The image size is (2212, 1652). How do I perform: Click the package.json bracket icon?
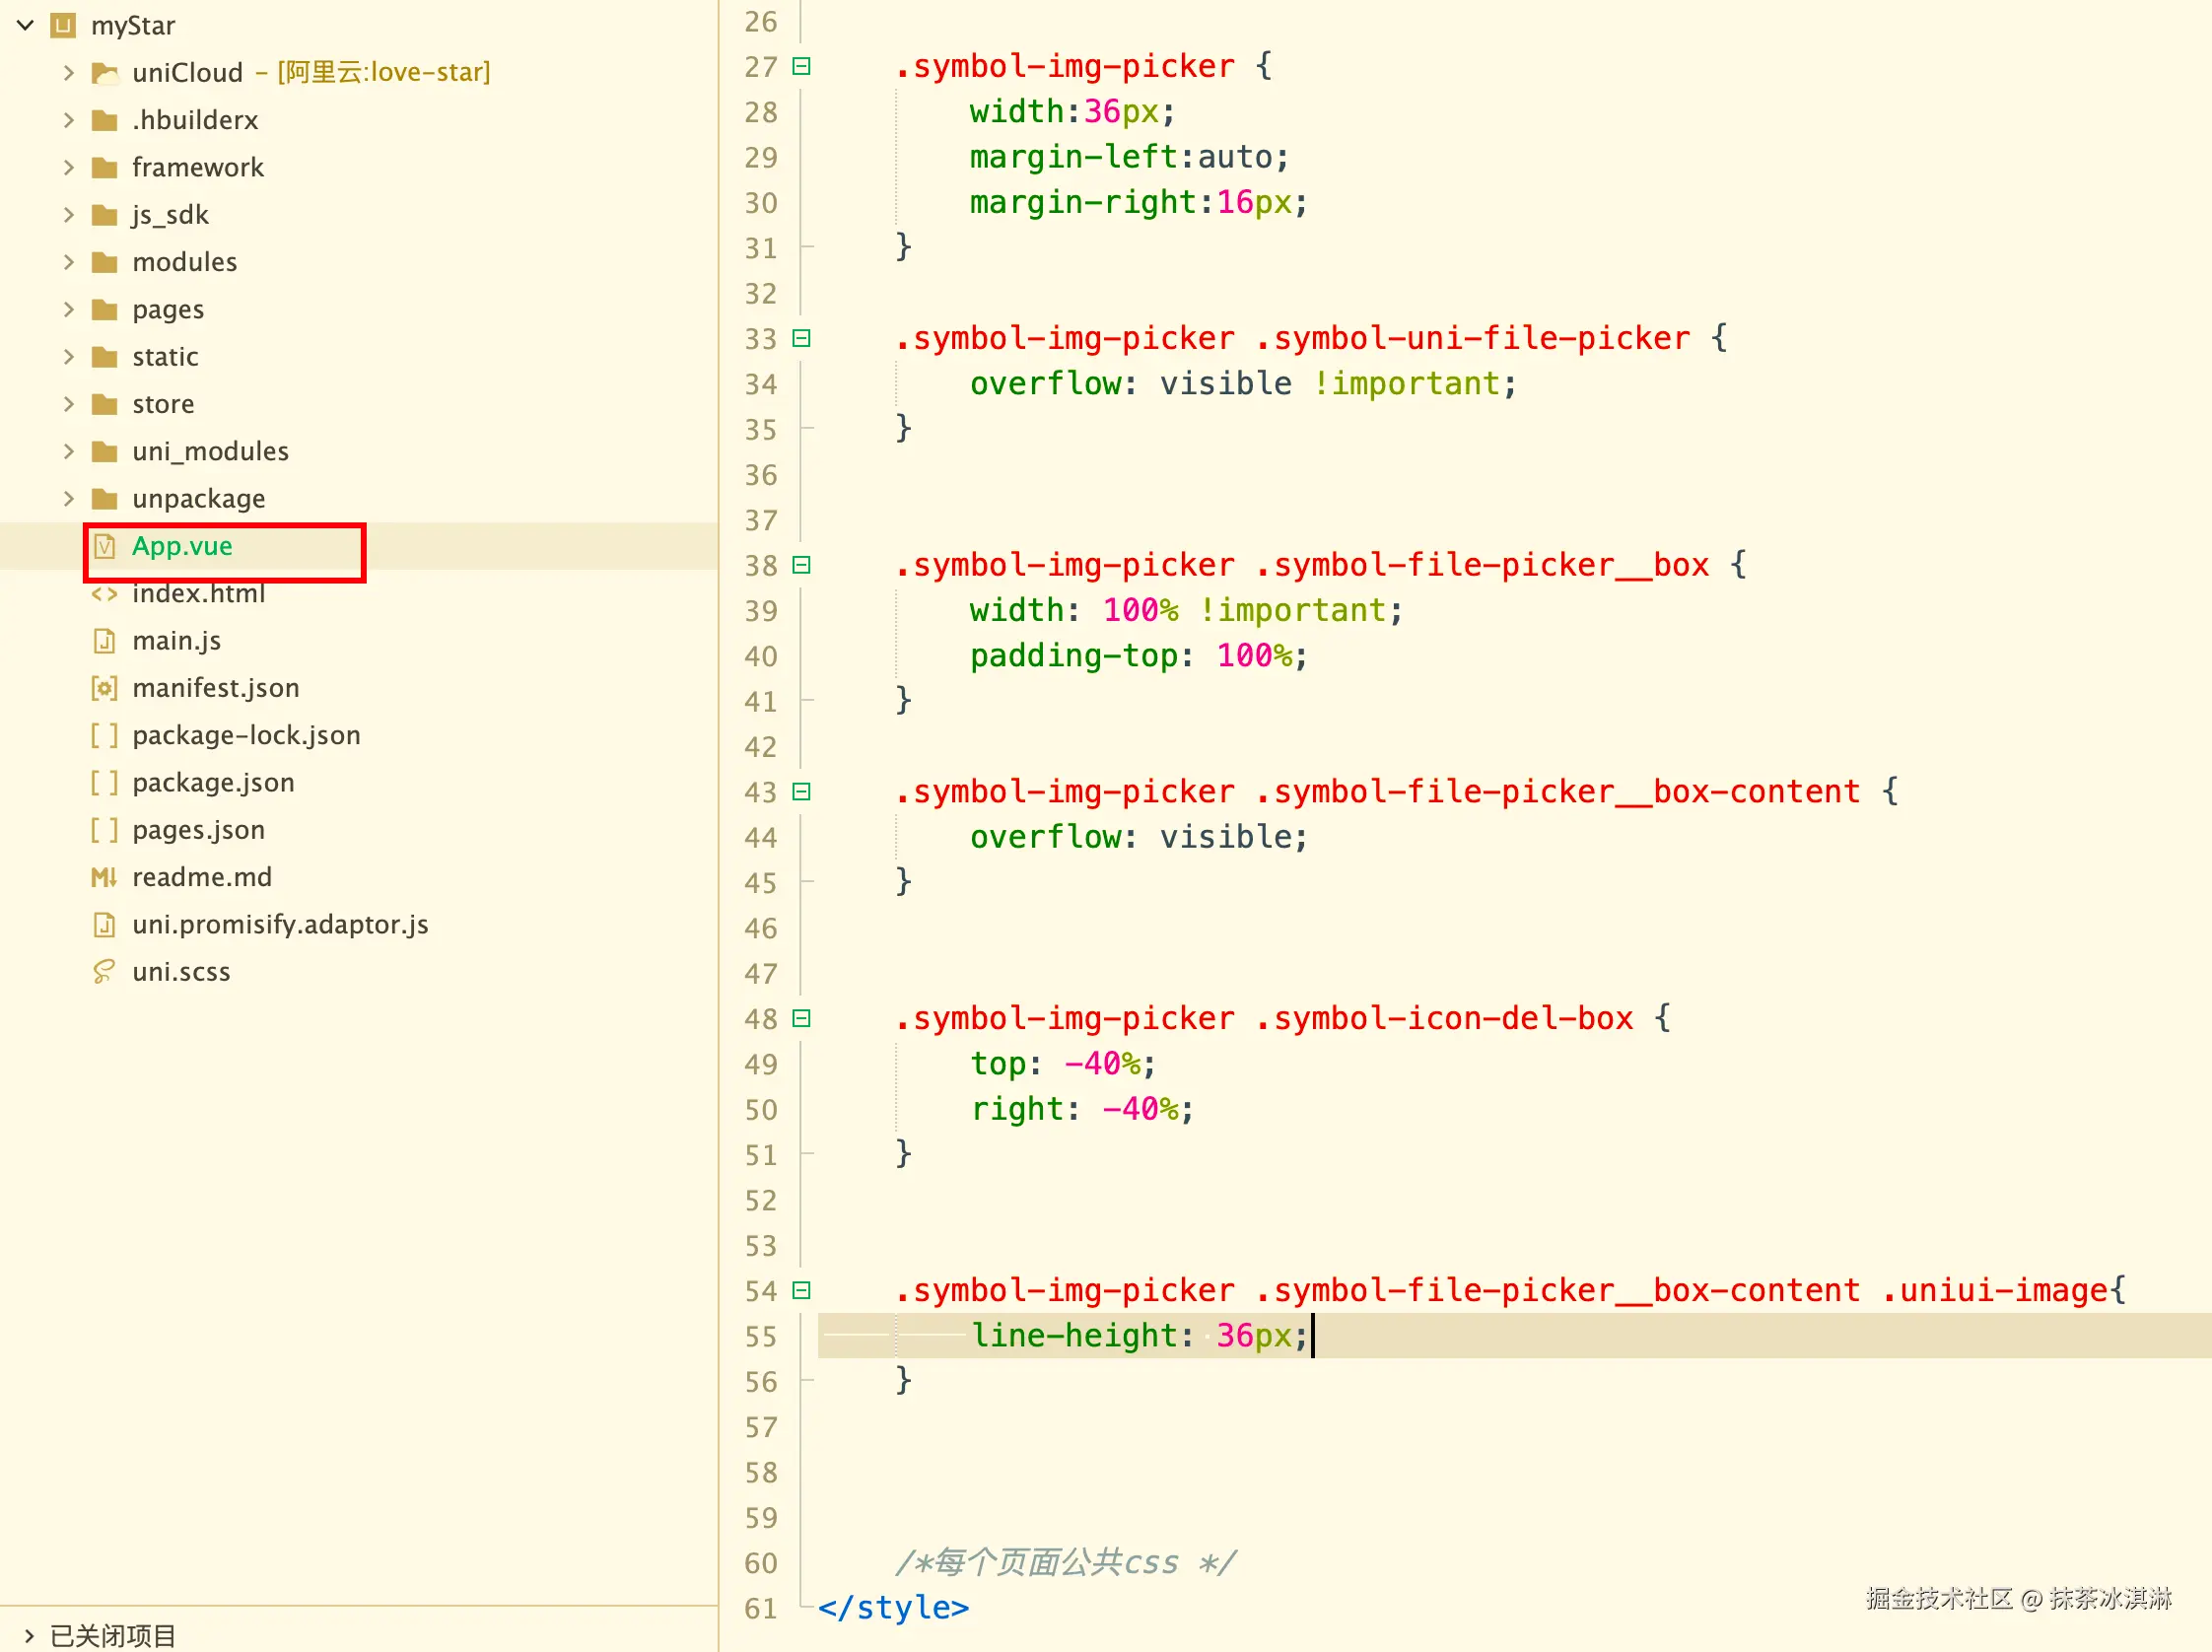point(104,783)
